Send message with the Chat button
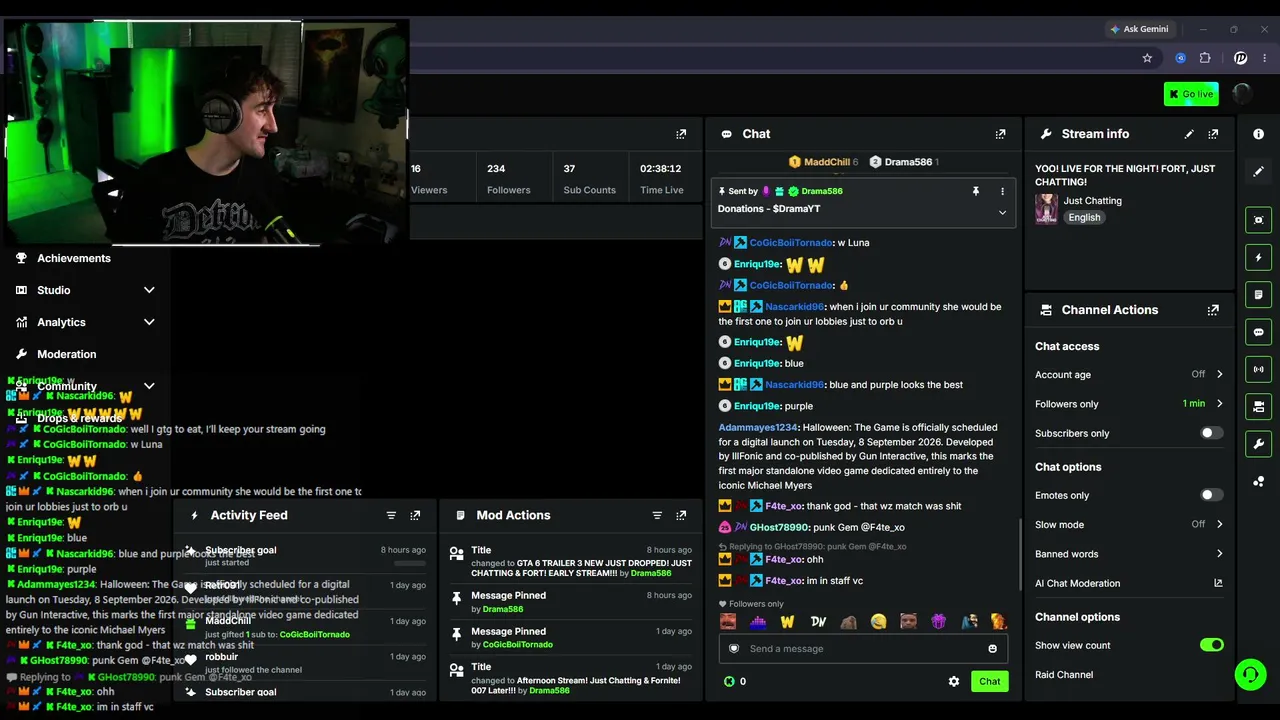Image resolution: width=1280 pixels, height=720 pixels. pyautogui.click(x=989, y=681)
